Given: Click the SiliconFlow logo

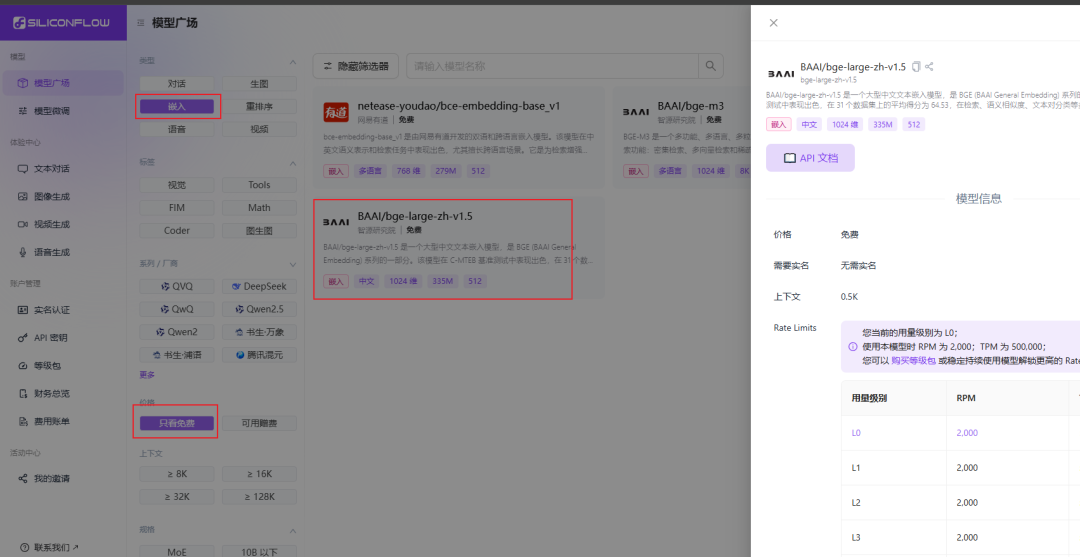Looking at the screenshot, I should pos(61,23).
